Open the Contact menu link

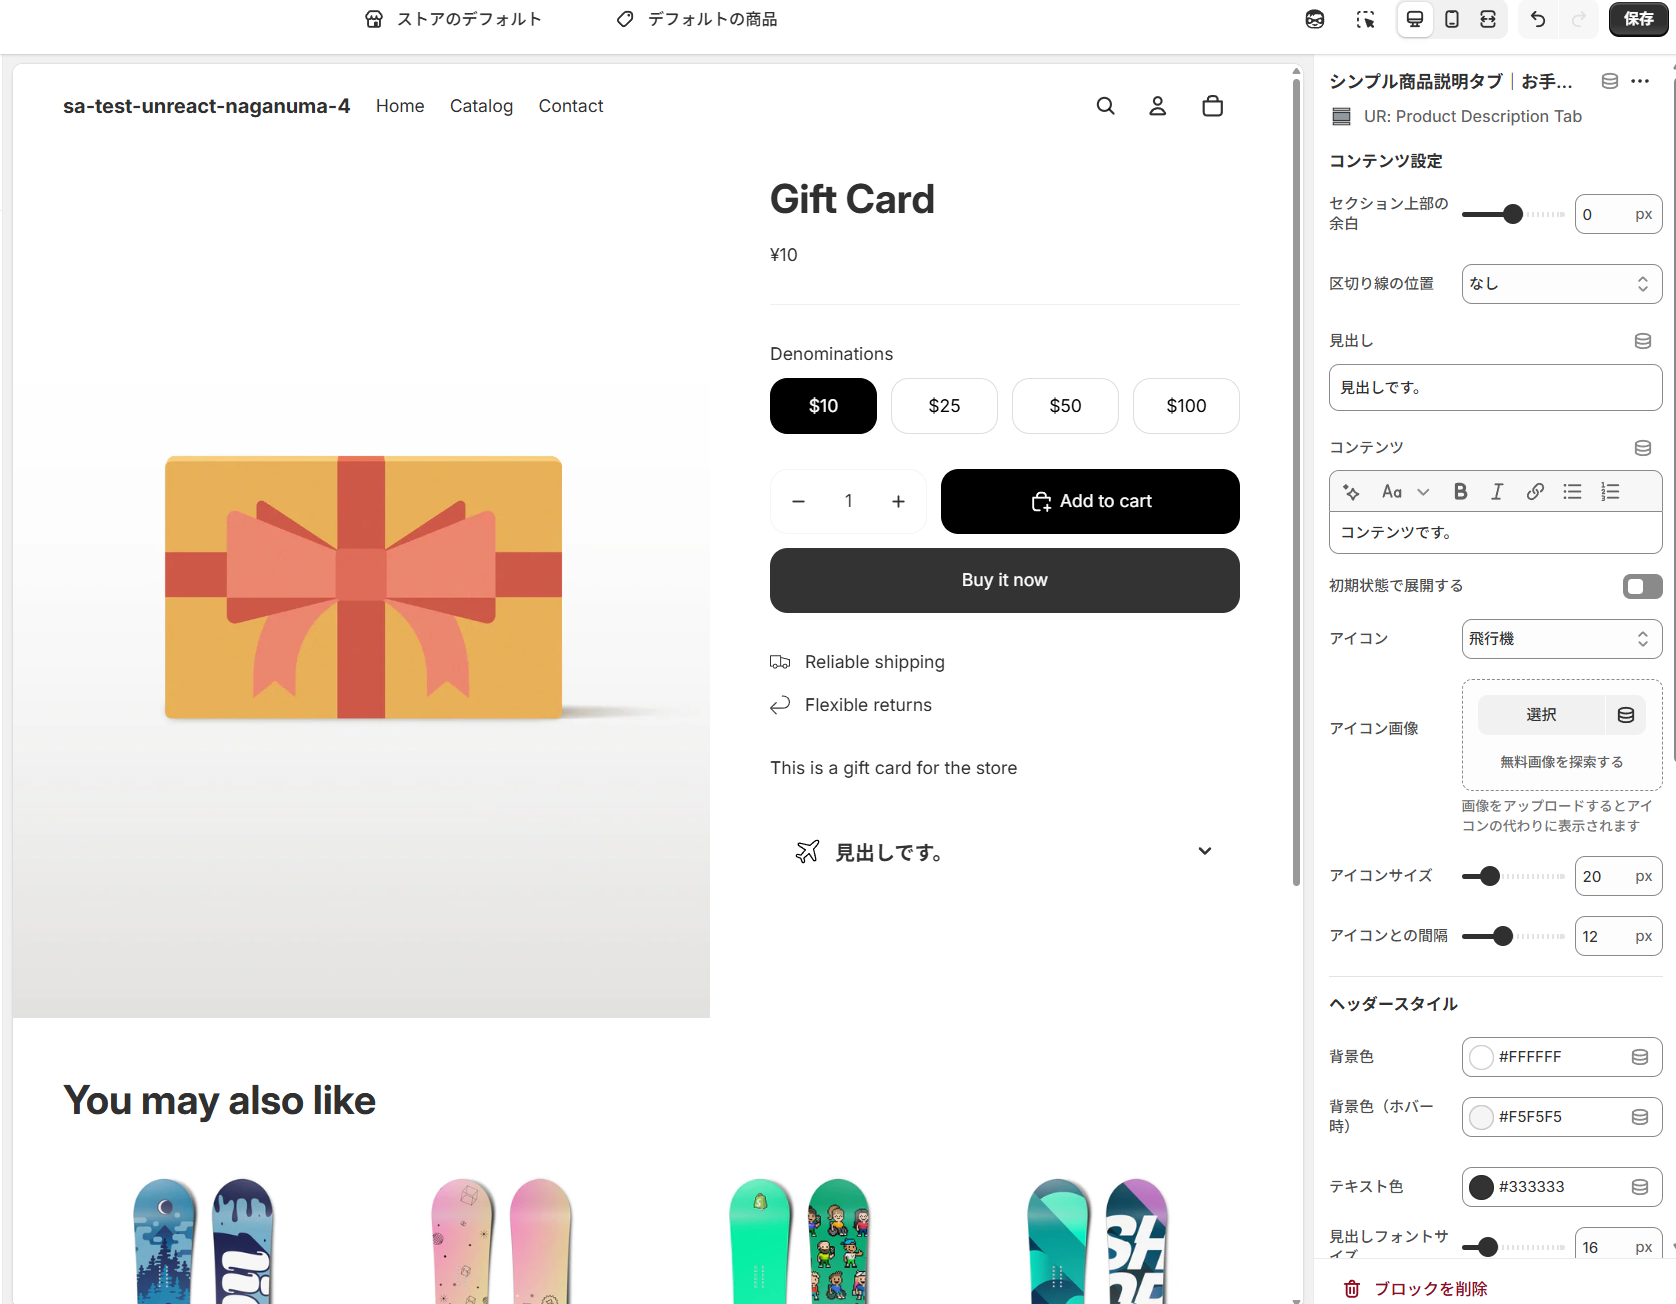pos(571,106)
